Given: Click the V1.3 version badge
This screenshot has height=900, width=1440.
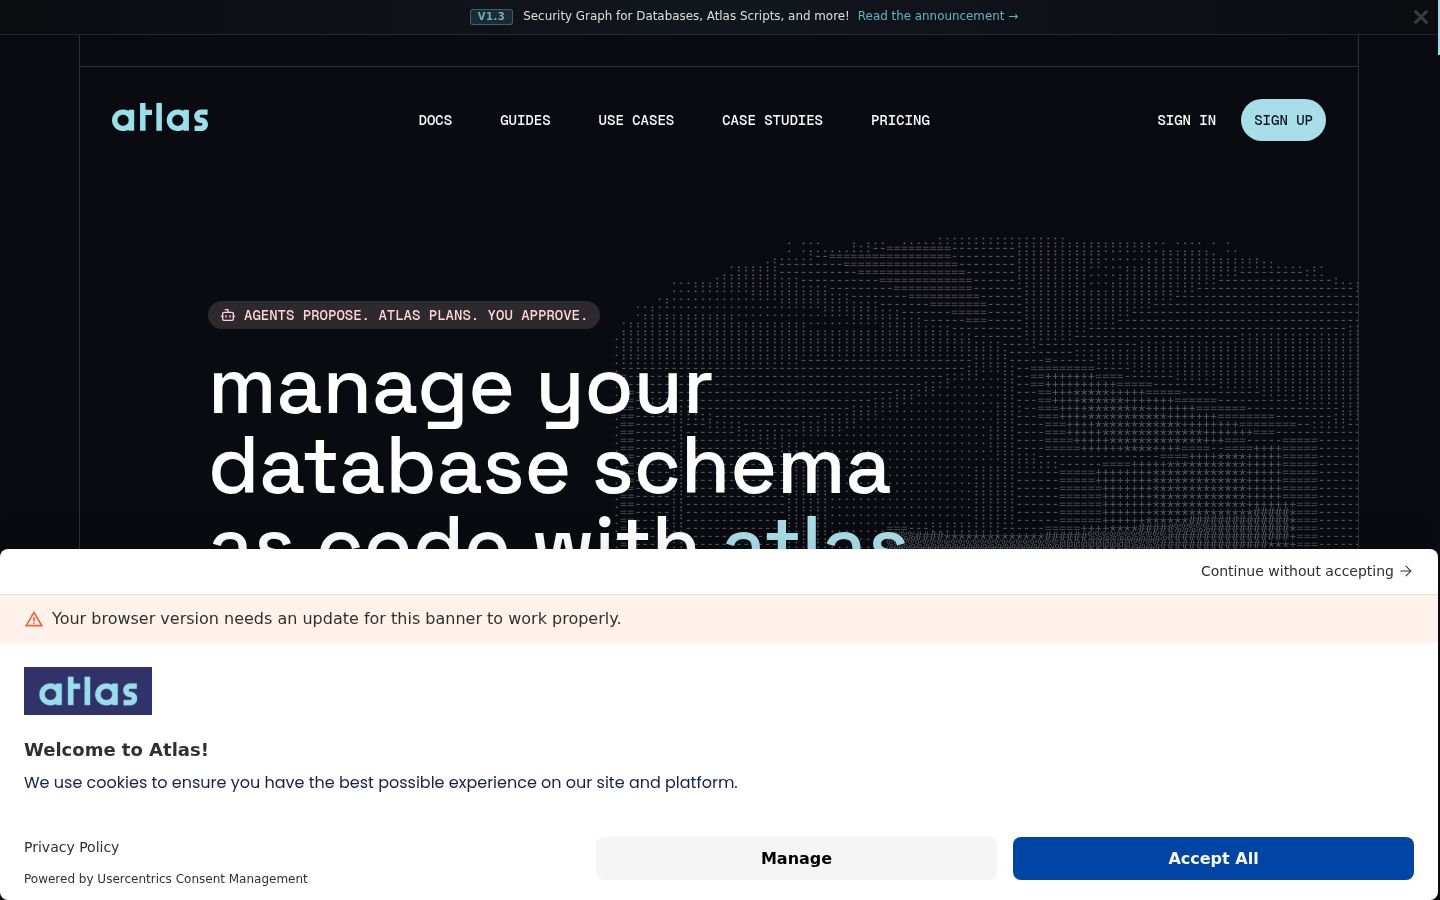Looking at the screenshot, I should tap(491, 16).
